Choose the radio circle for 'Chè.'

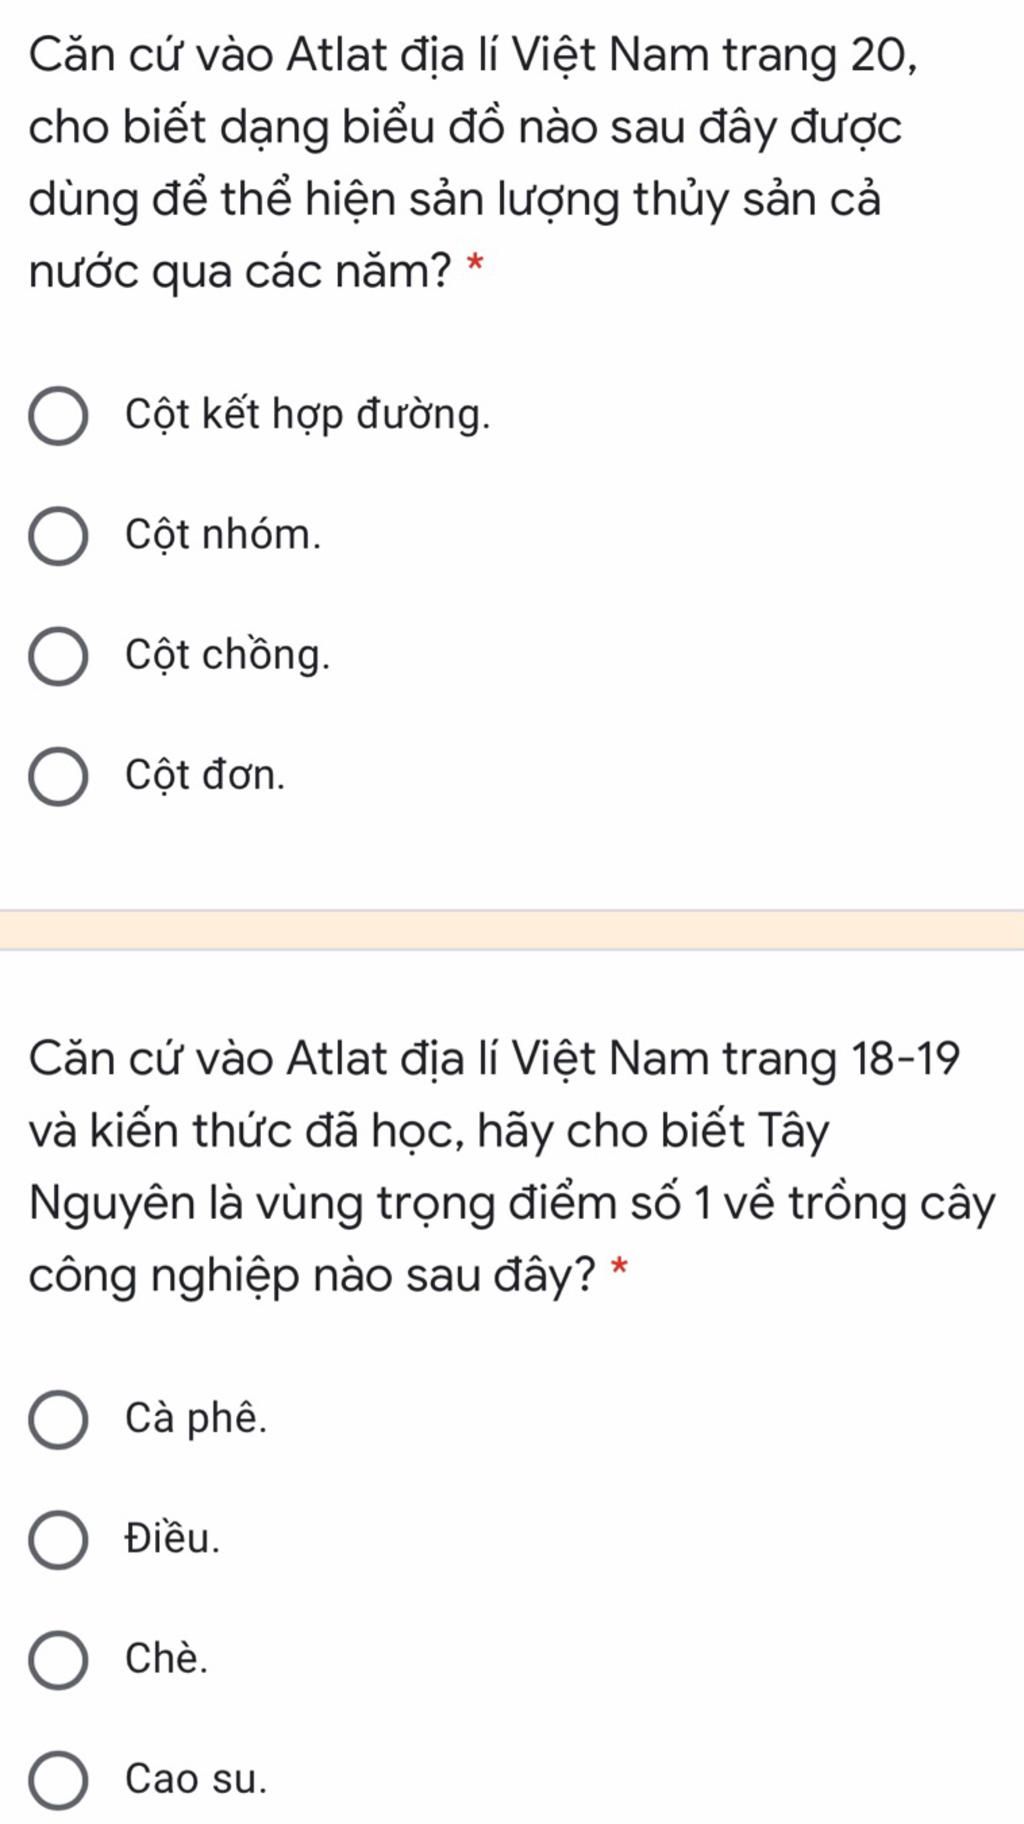pos(58,1661)
